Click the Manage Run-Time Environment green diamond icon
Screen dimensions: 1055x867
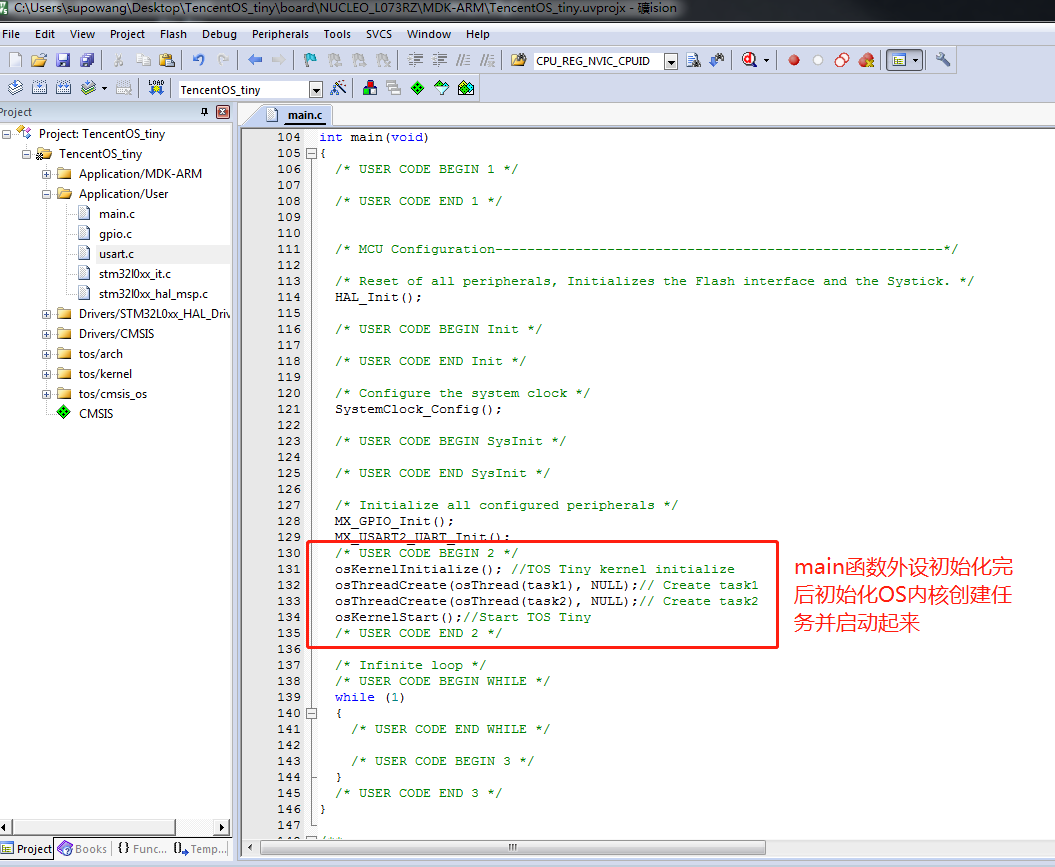(417, 88)
